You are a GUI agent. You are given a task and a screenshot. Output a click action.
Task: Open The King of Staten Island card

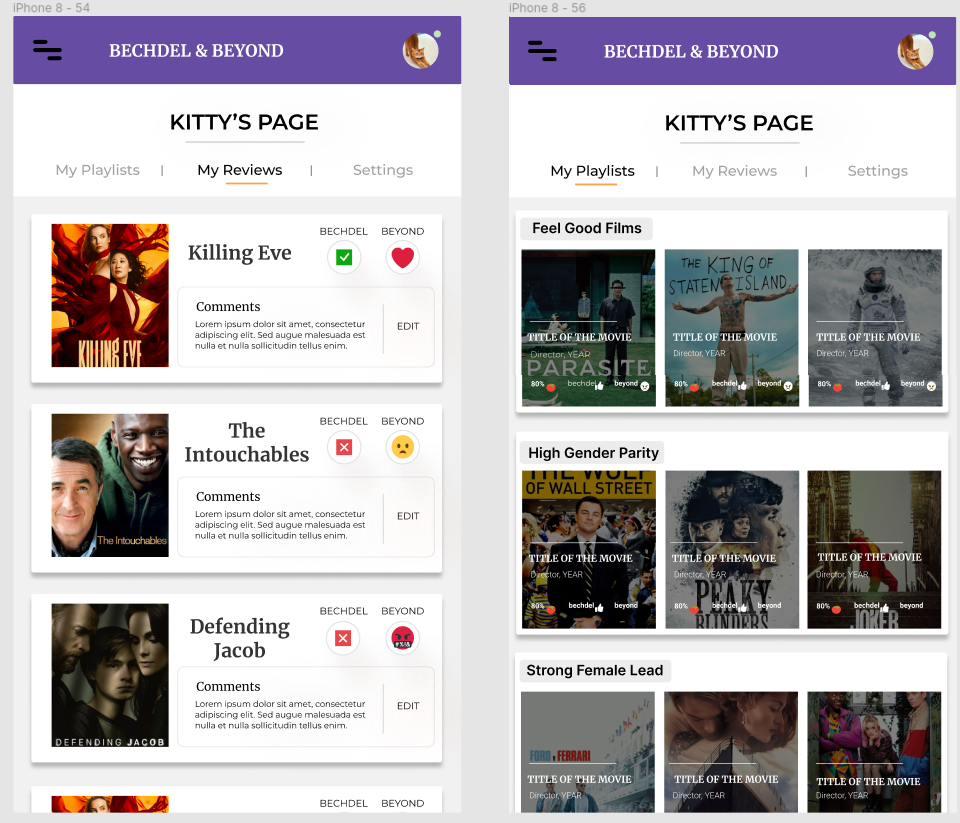732,328
